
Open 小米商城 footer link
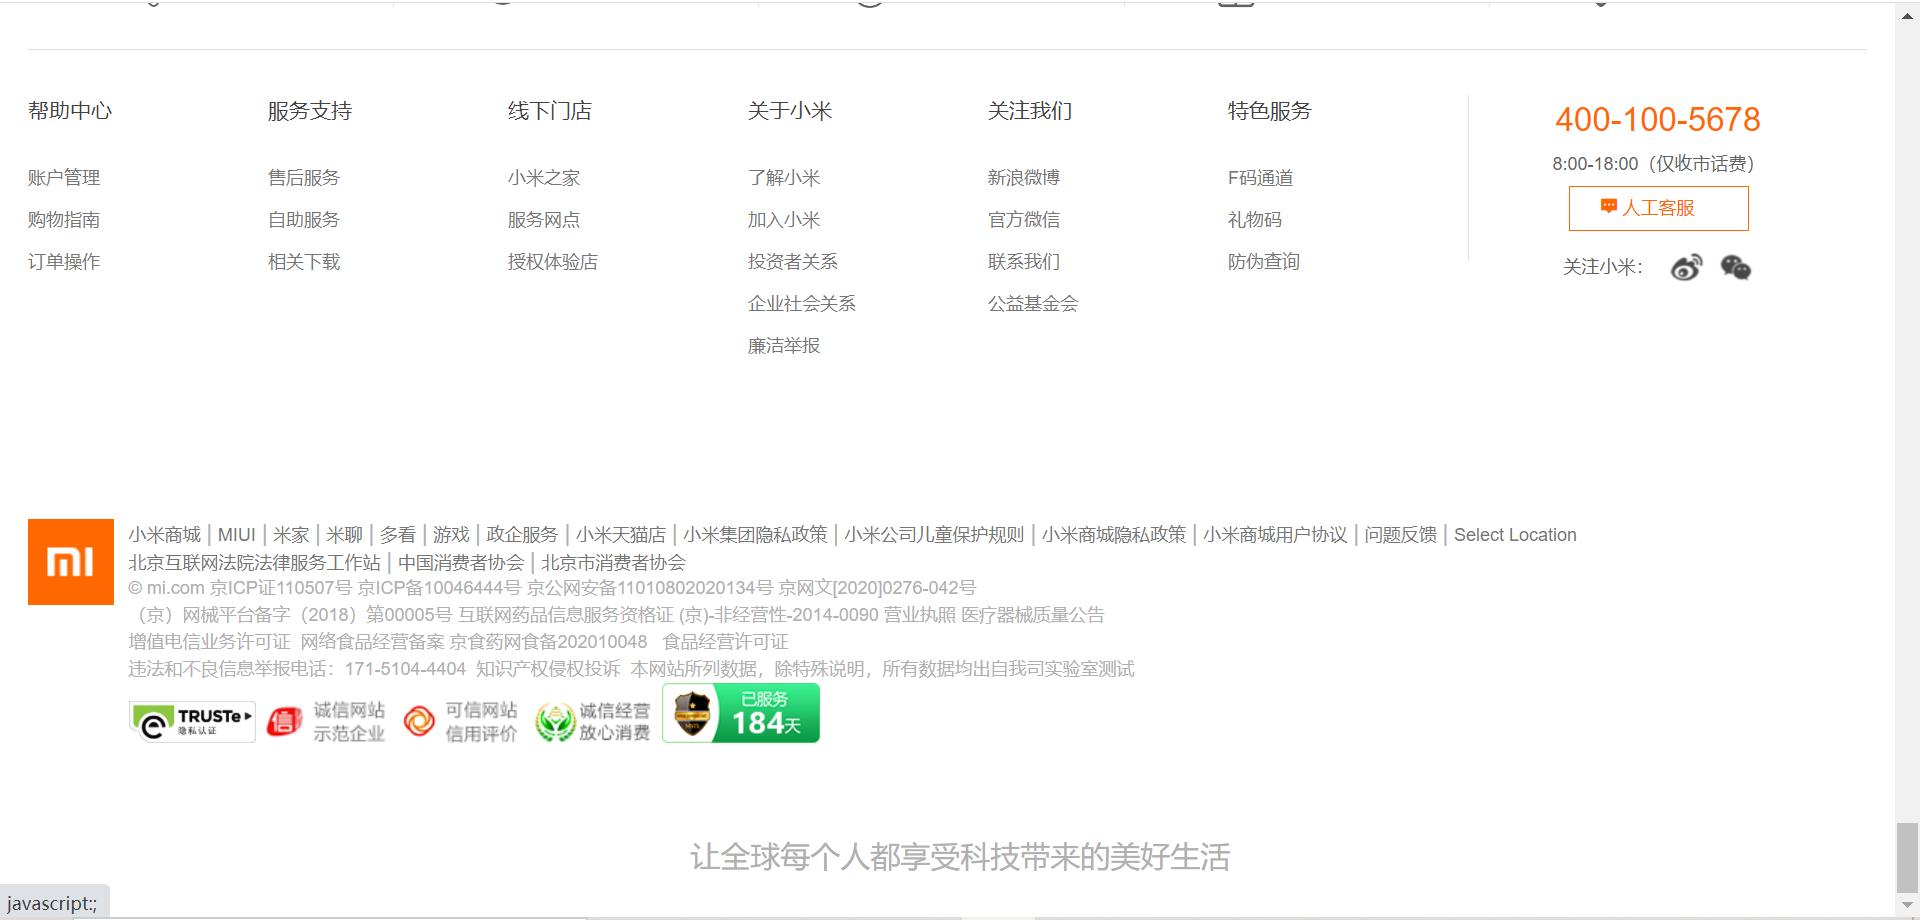165,535
